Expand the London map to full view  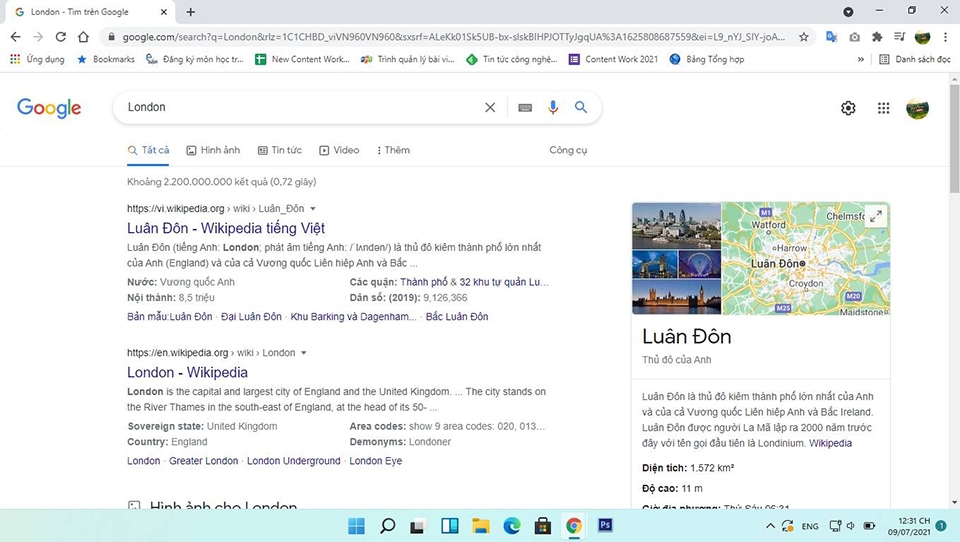(x=876, y=216)
